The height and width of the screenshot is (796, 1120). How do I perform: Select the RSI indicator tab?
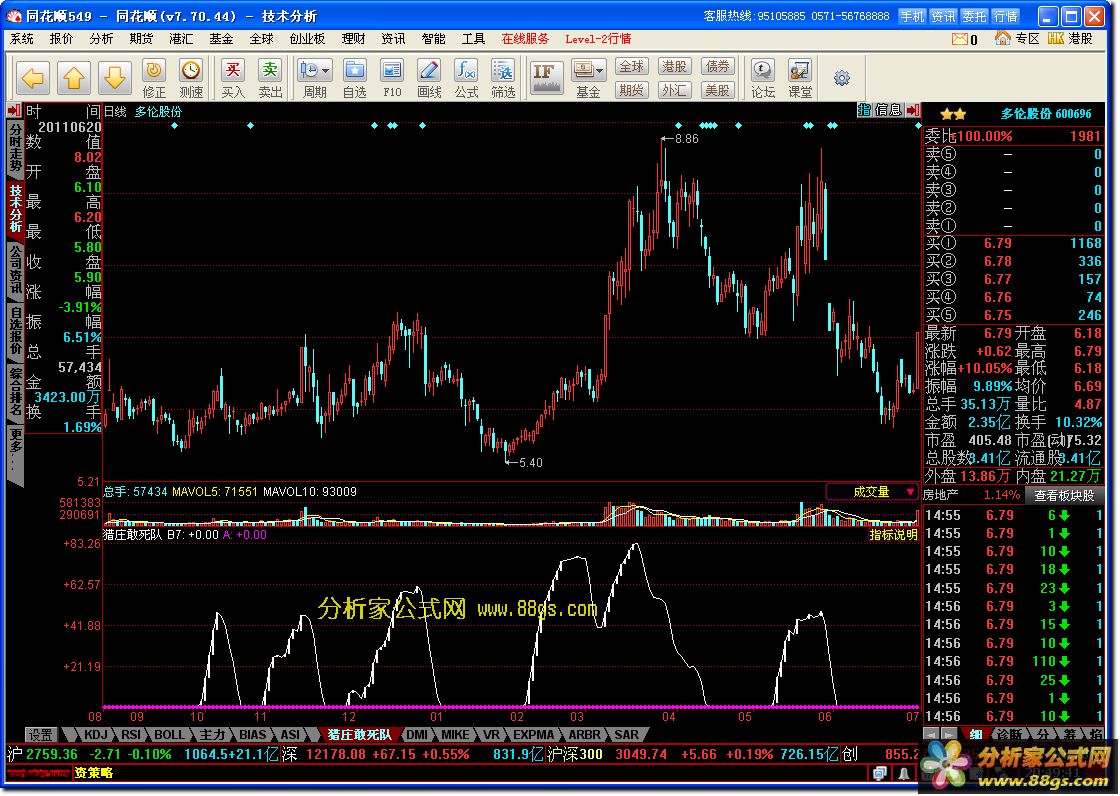131,735
